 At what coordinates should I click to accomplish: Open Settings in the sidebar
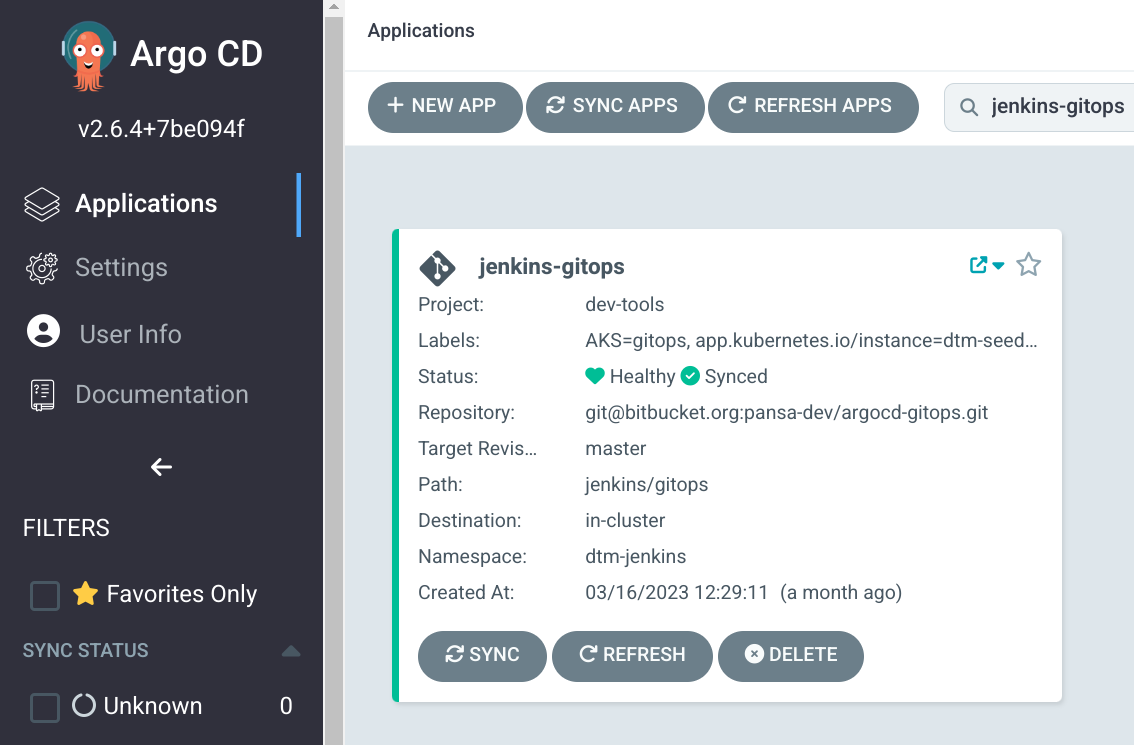(122, 268)
